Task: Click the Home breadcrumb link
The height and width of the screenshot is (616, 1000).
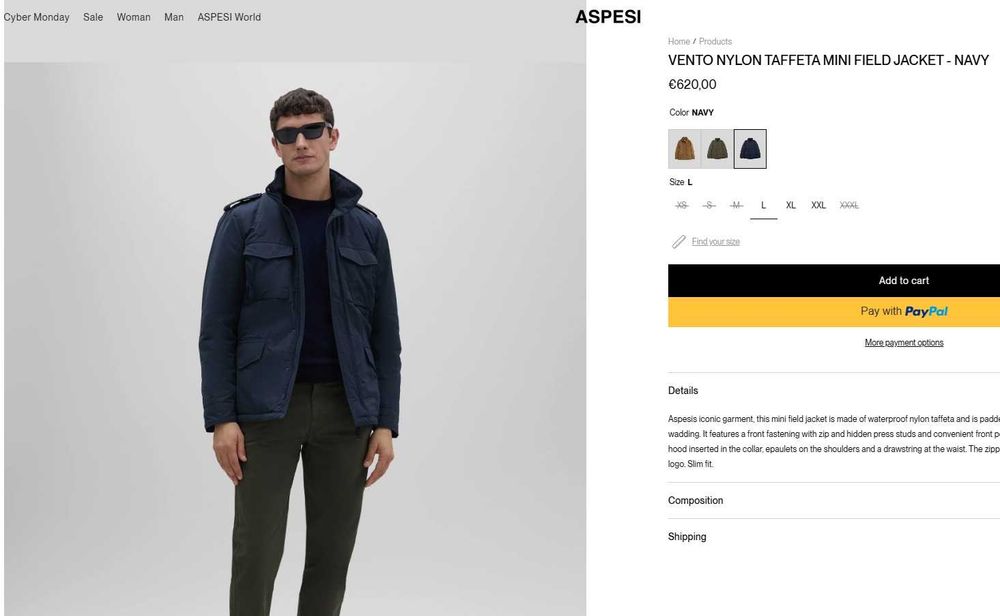Action: [x=679, y=42]
